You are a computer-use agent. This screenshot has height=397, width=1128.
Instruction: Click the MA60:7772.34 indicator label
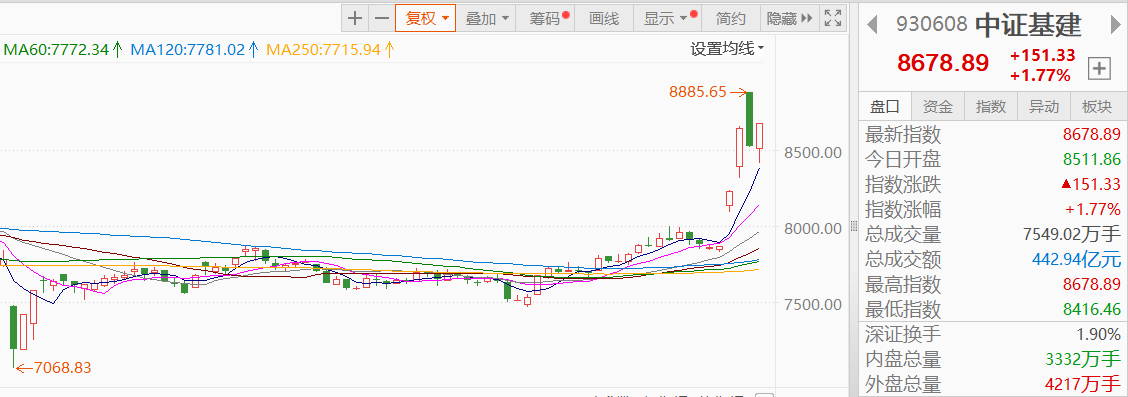click(x=63, y=50)
